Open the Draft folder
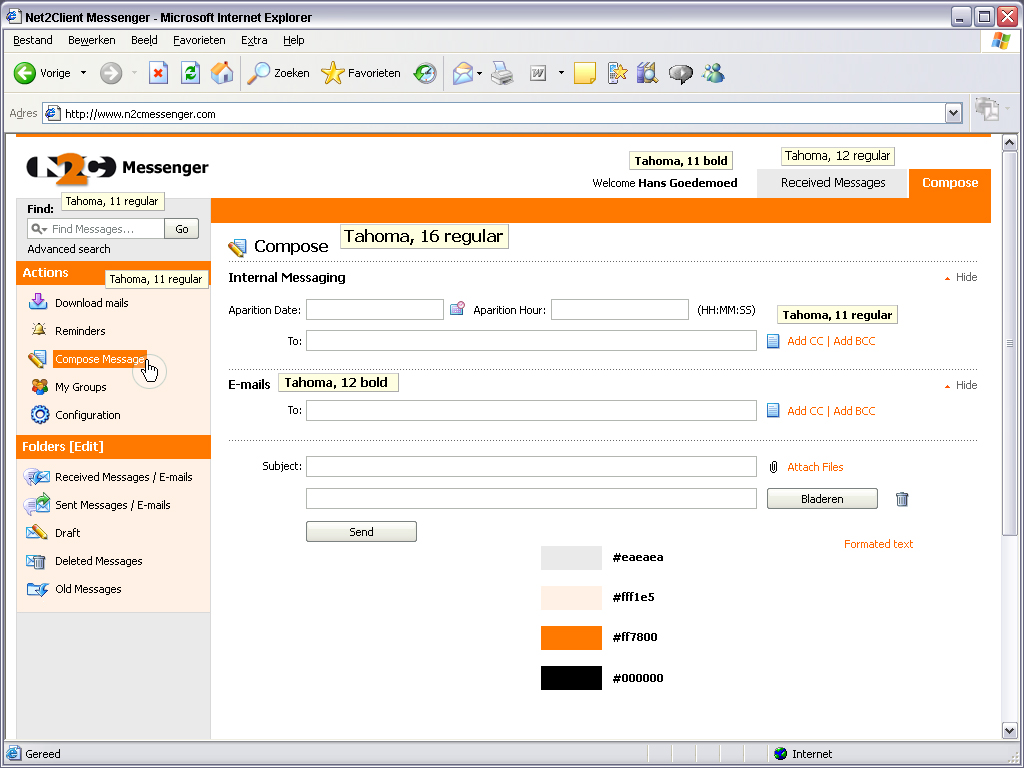Viewport: 1024px width, 768px height. 67,533
